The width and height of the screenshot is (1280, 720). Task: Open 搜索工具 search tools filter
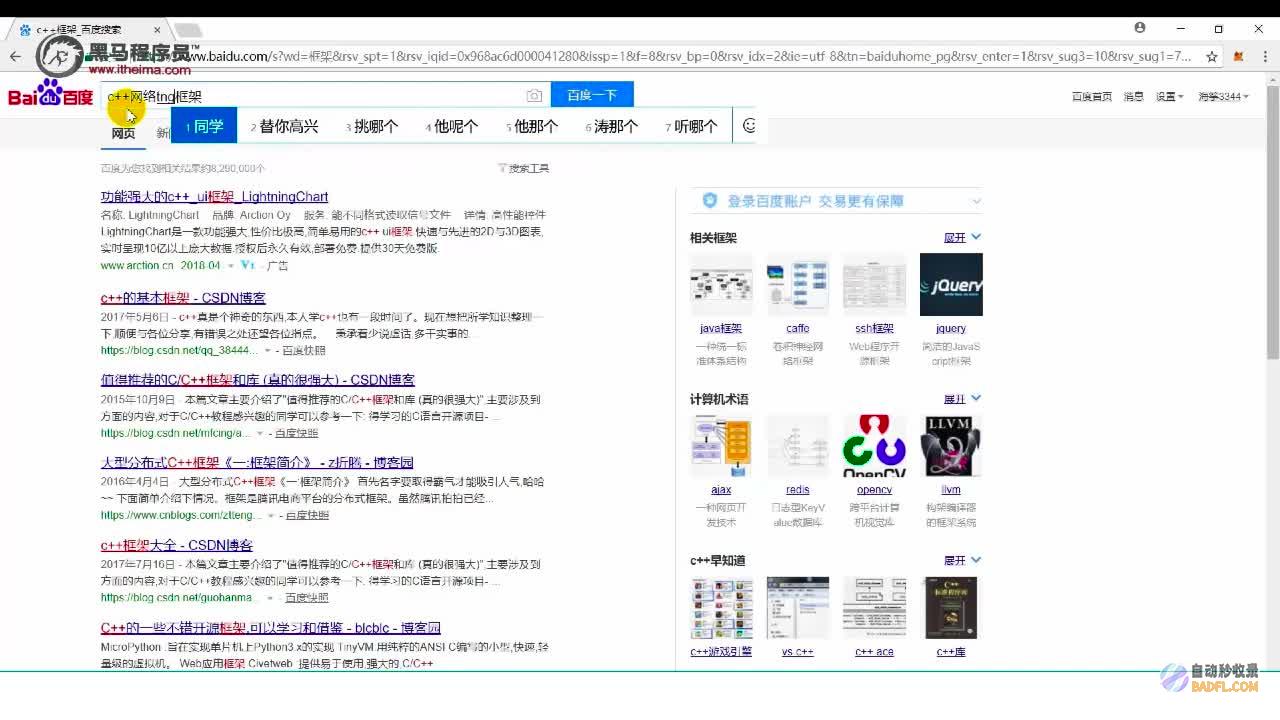[x=524, y=168]
